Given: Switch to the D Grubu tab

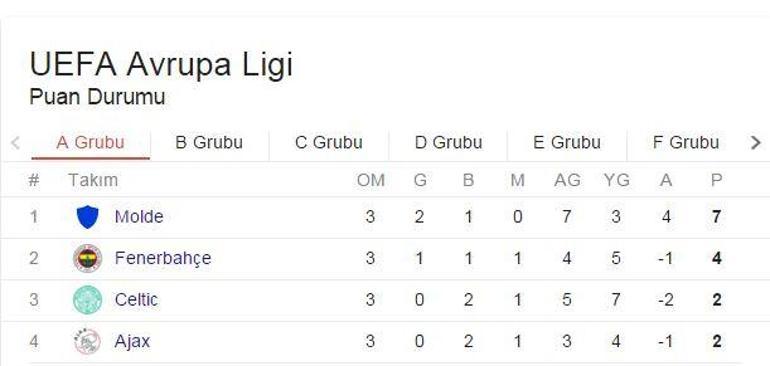Looking at the screenshot, I should (448, 142).
